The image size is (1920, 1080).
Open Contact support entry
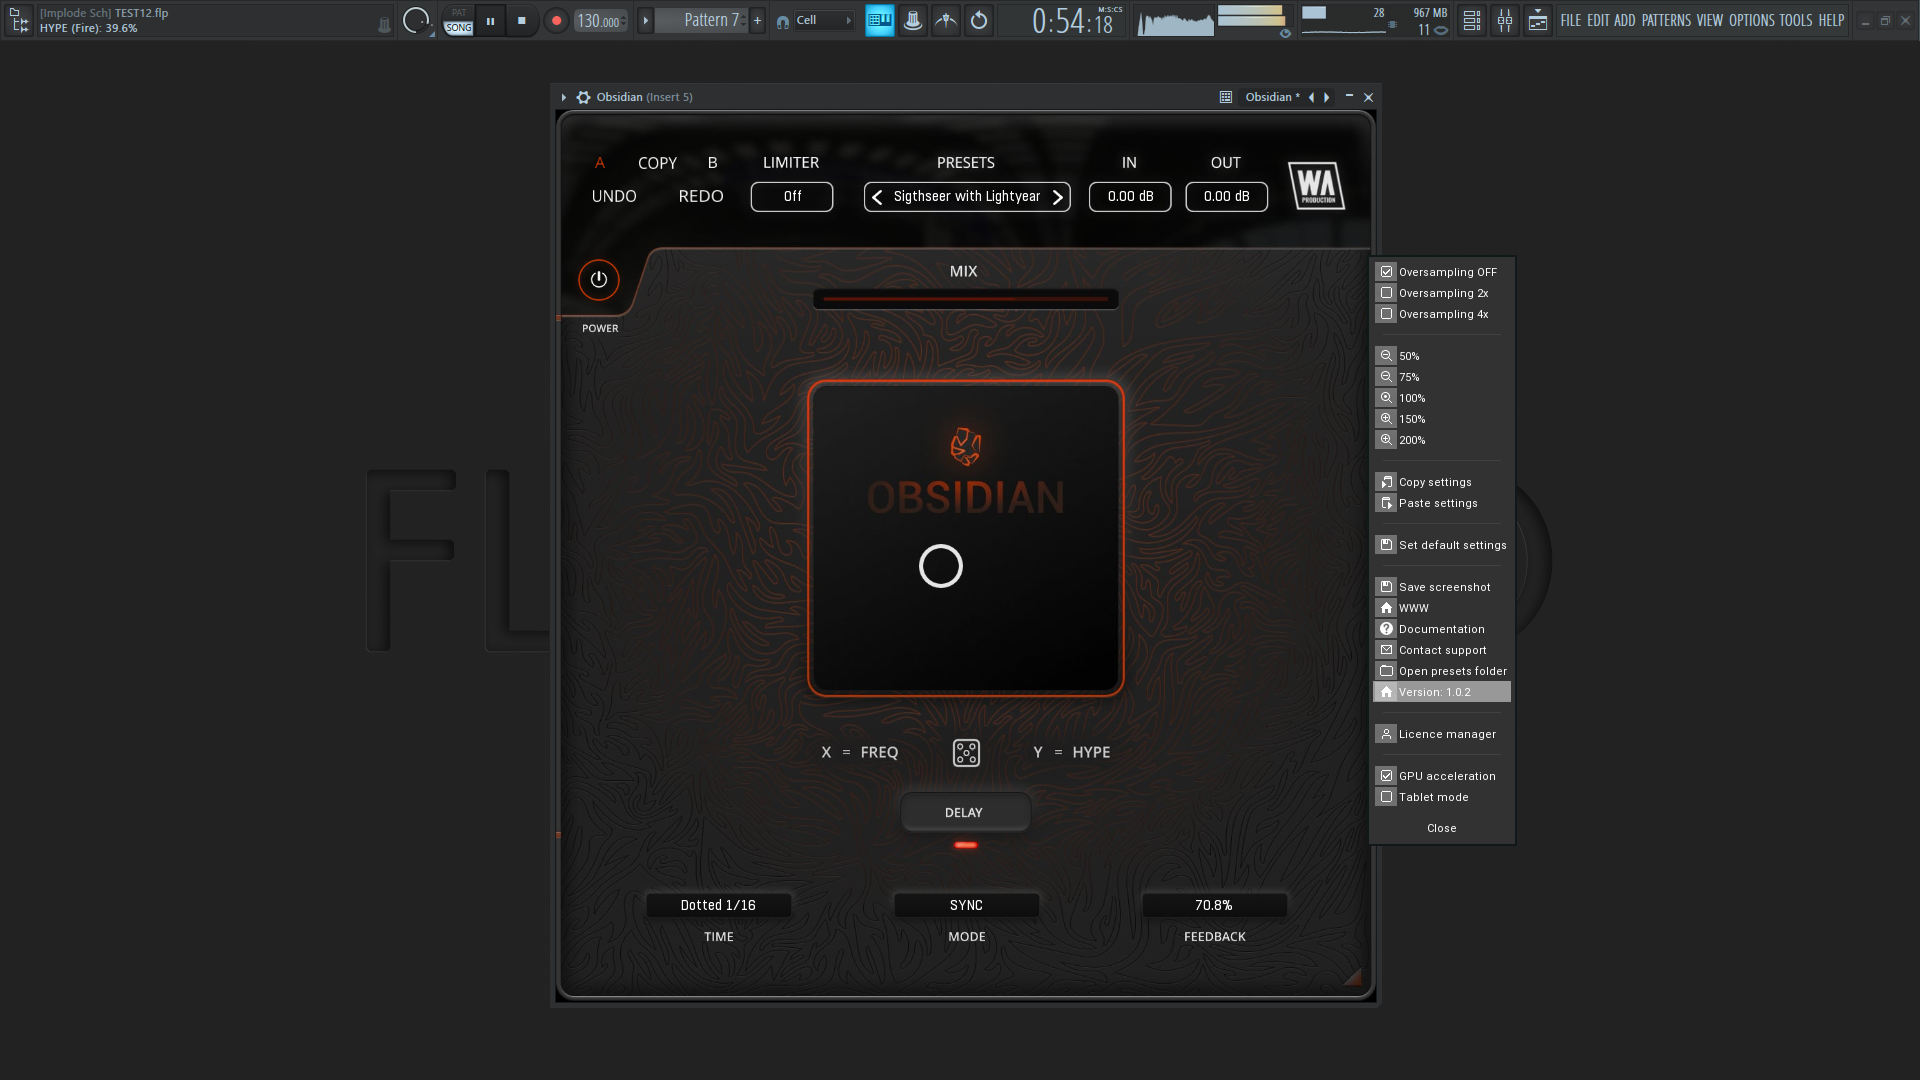point(1442,650)
